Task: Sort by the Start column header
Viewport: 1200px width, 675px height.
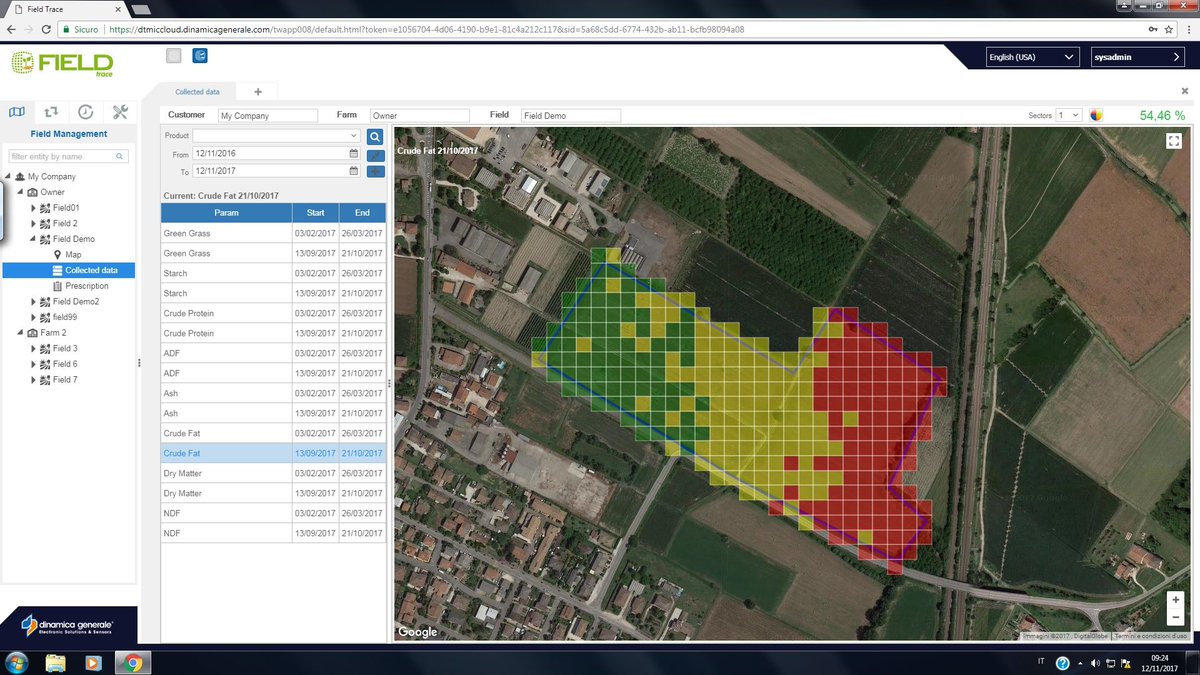Action: tap(316, 213)
